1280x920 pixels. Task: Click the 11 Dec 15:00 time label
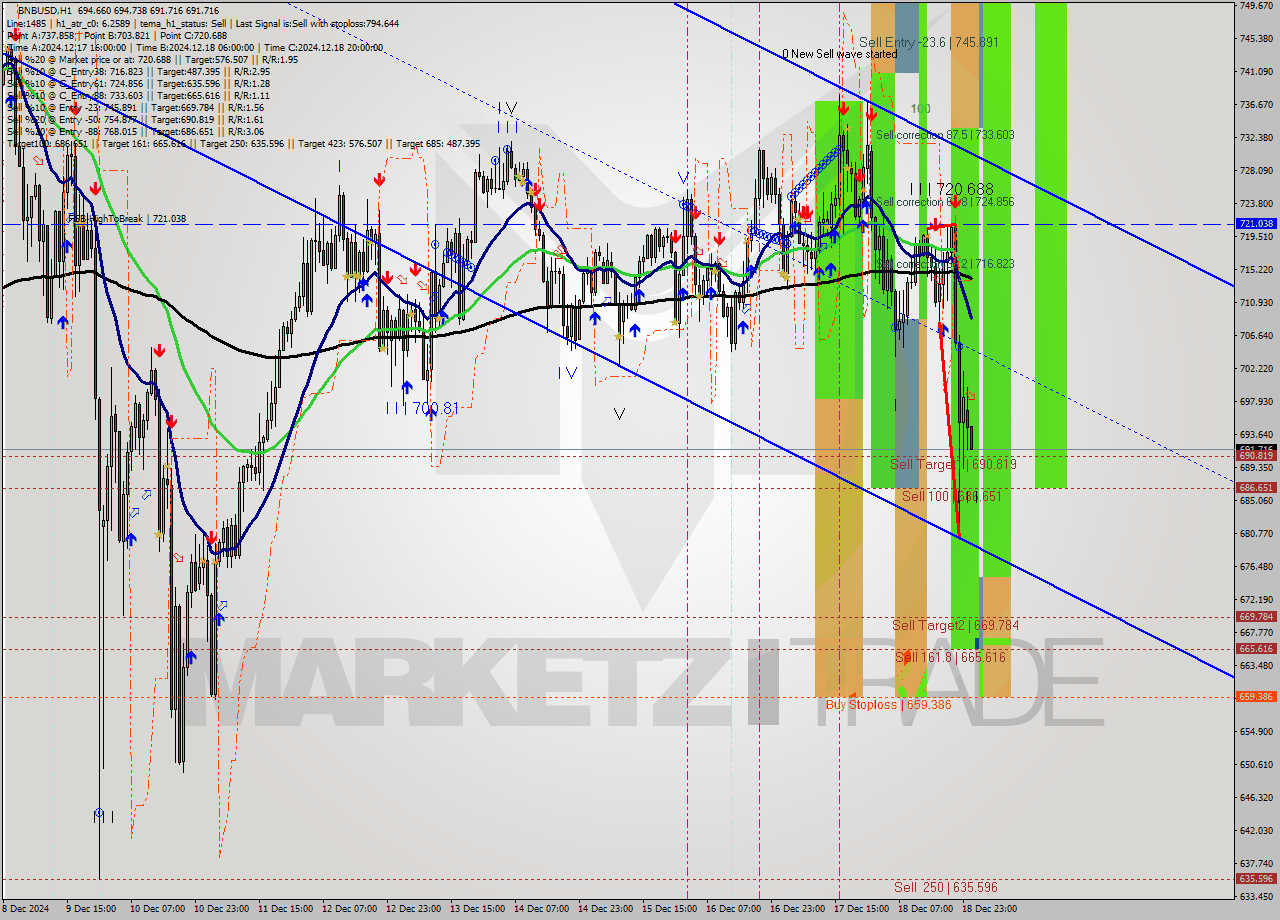[286, 910]
